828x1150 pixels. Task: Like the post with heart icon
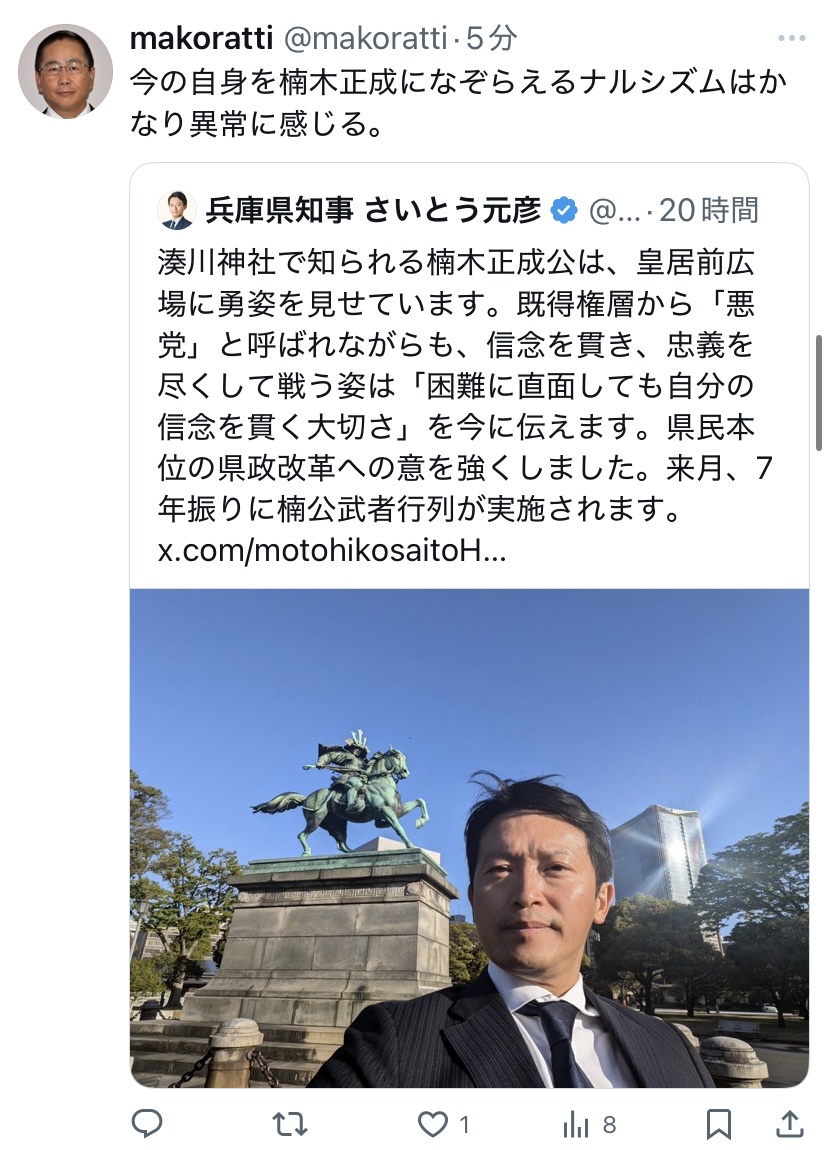[x=432, y=1124]
